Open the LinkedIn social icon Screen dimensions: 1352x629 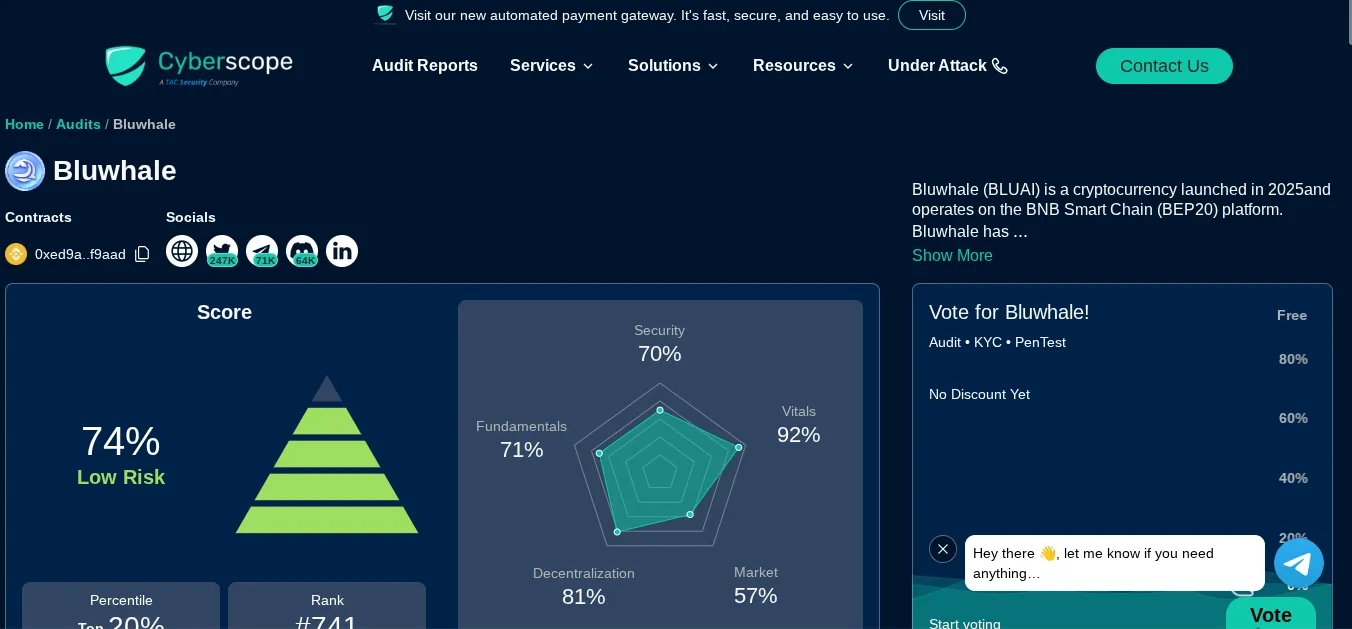tap(342, 251)
